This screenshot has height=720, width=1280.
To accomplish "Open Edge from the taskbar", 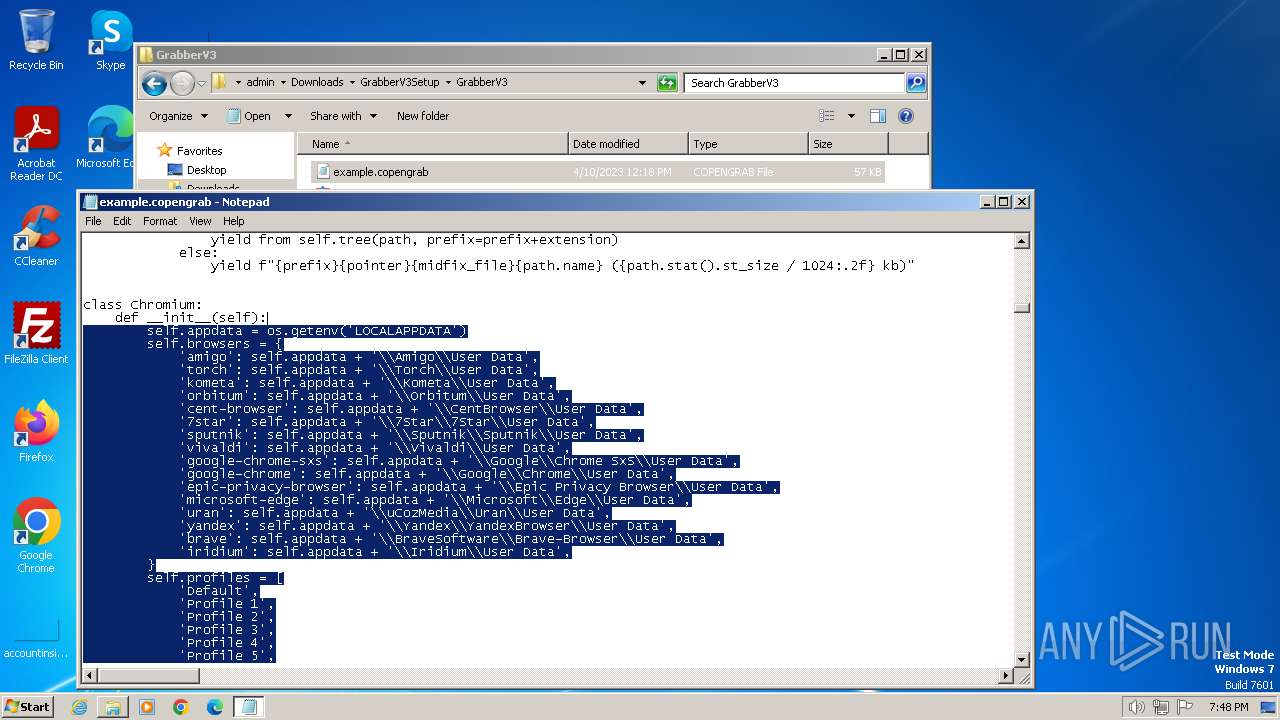I will point(215,707).
